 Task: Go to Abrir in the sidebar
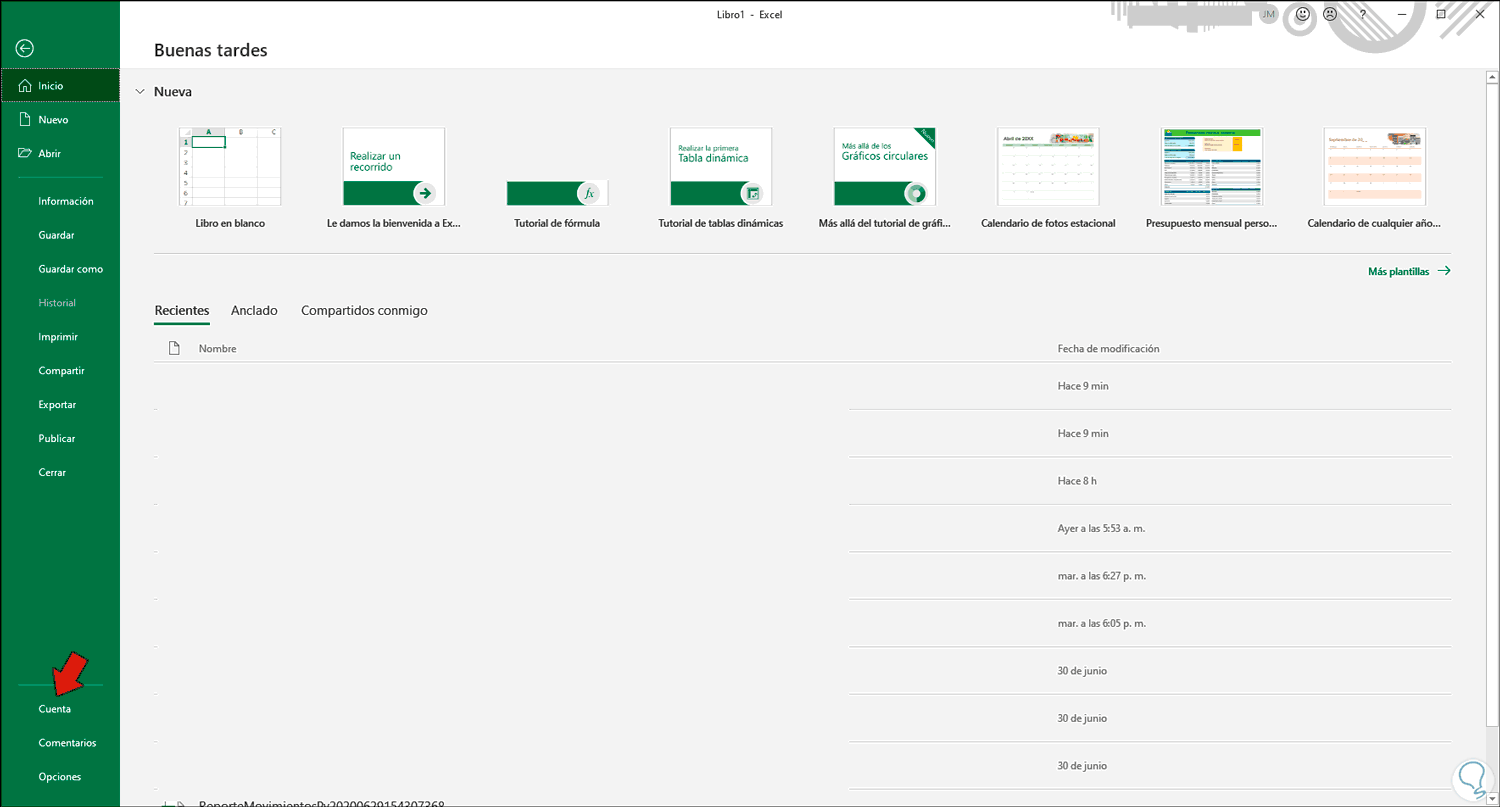60,154
